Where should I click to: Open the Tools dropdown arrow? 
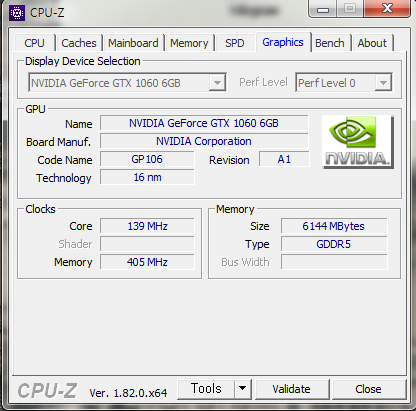click(x=243, y=388)
